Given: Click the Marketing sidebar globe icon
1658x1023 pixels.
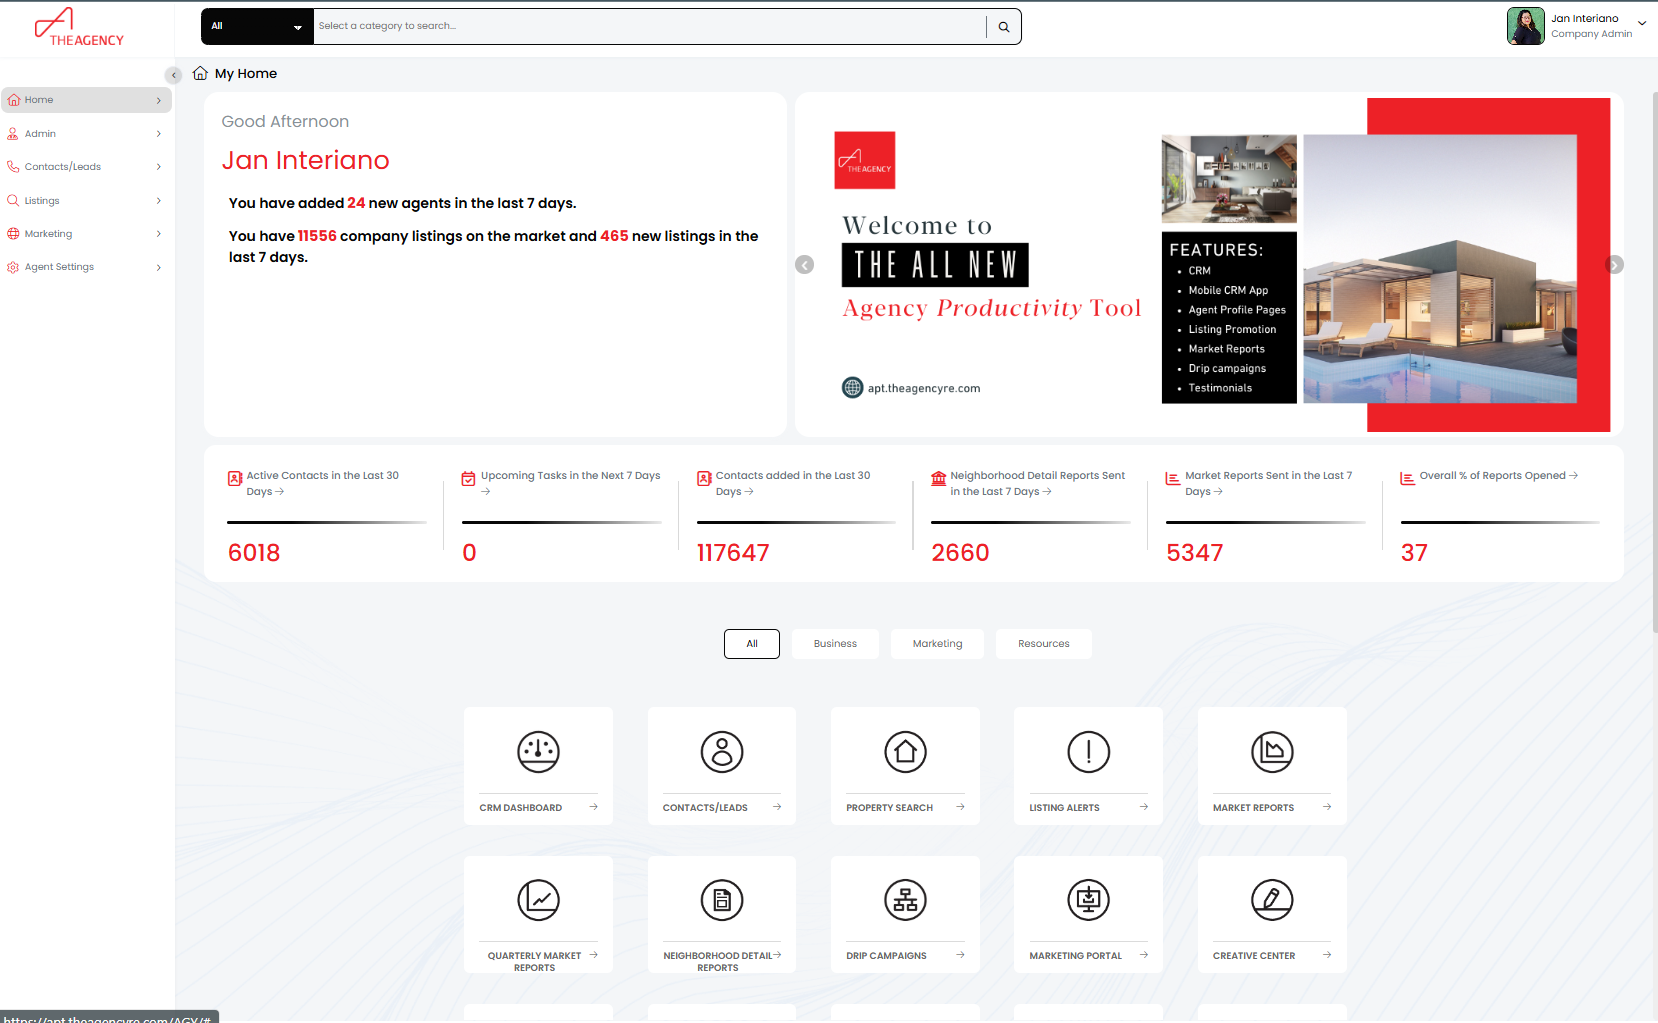Looking at the screenshot, I should coord(13,234).
